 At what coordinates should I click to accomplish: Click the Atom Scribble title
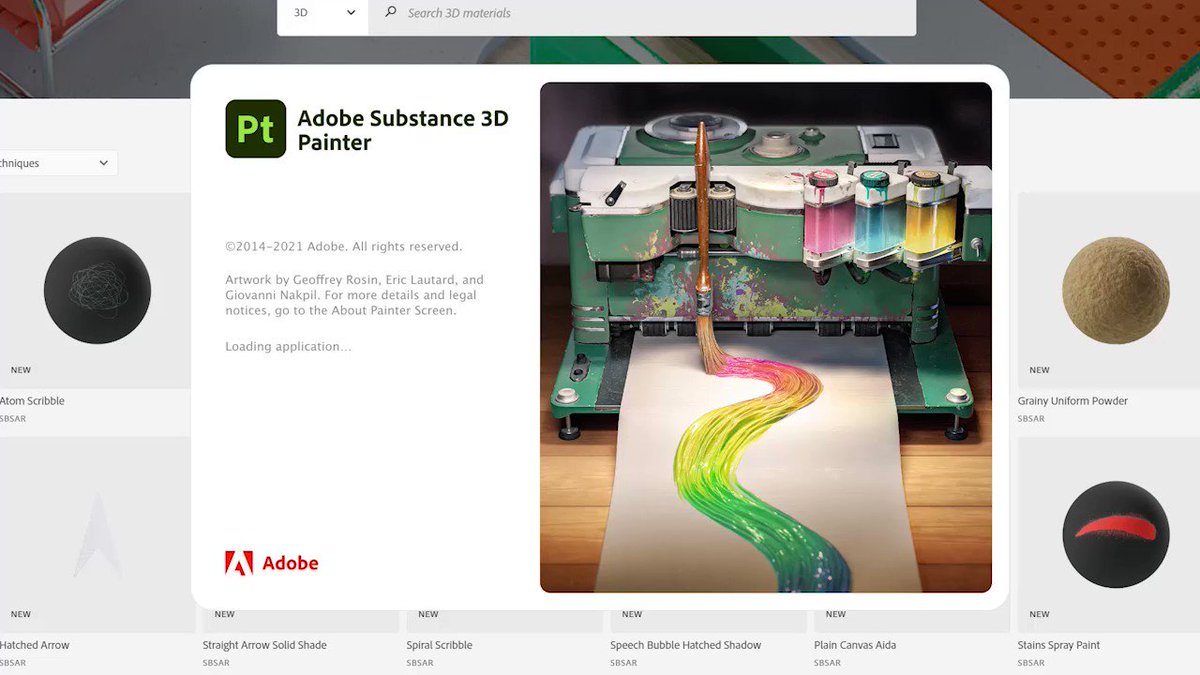(x=32, y=401)
